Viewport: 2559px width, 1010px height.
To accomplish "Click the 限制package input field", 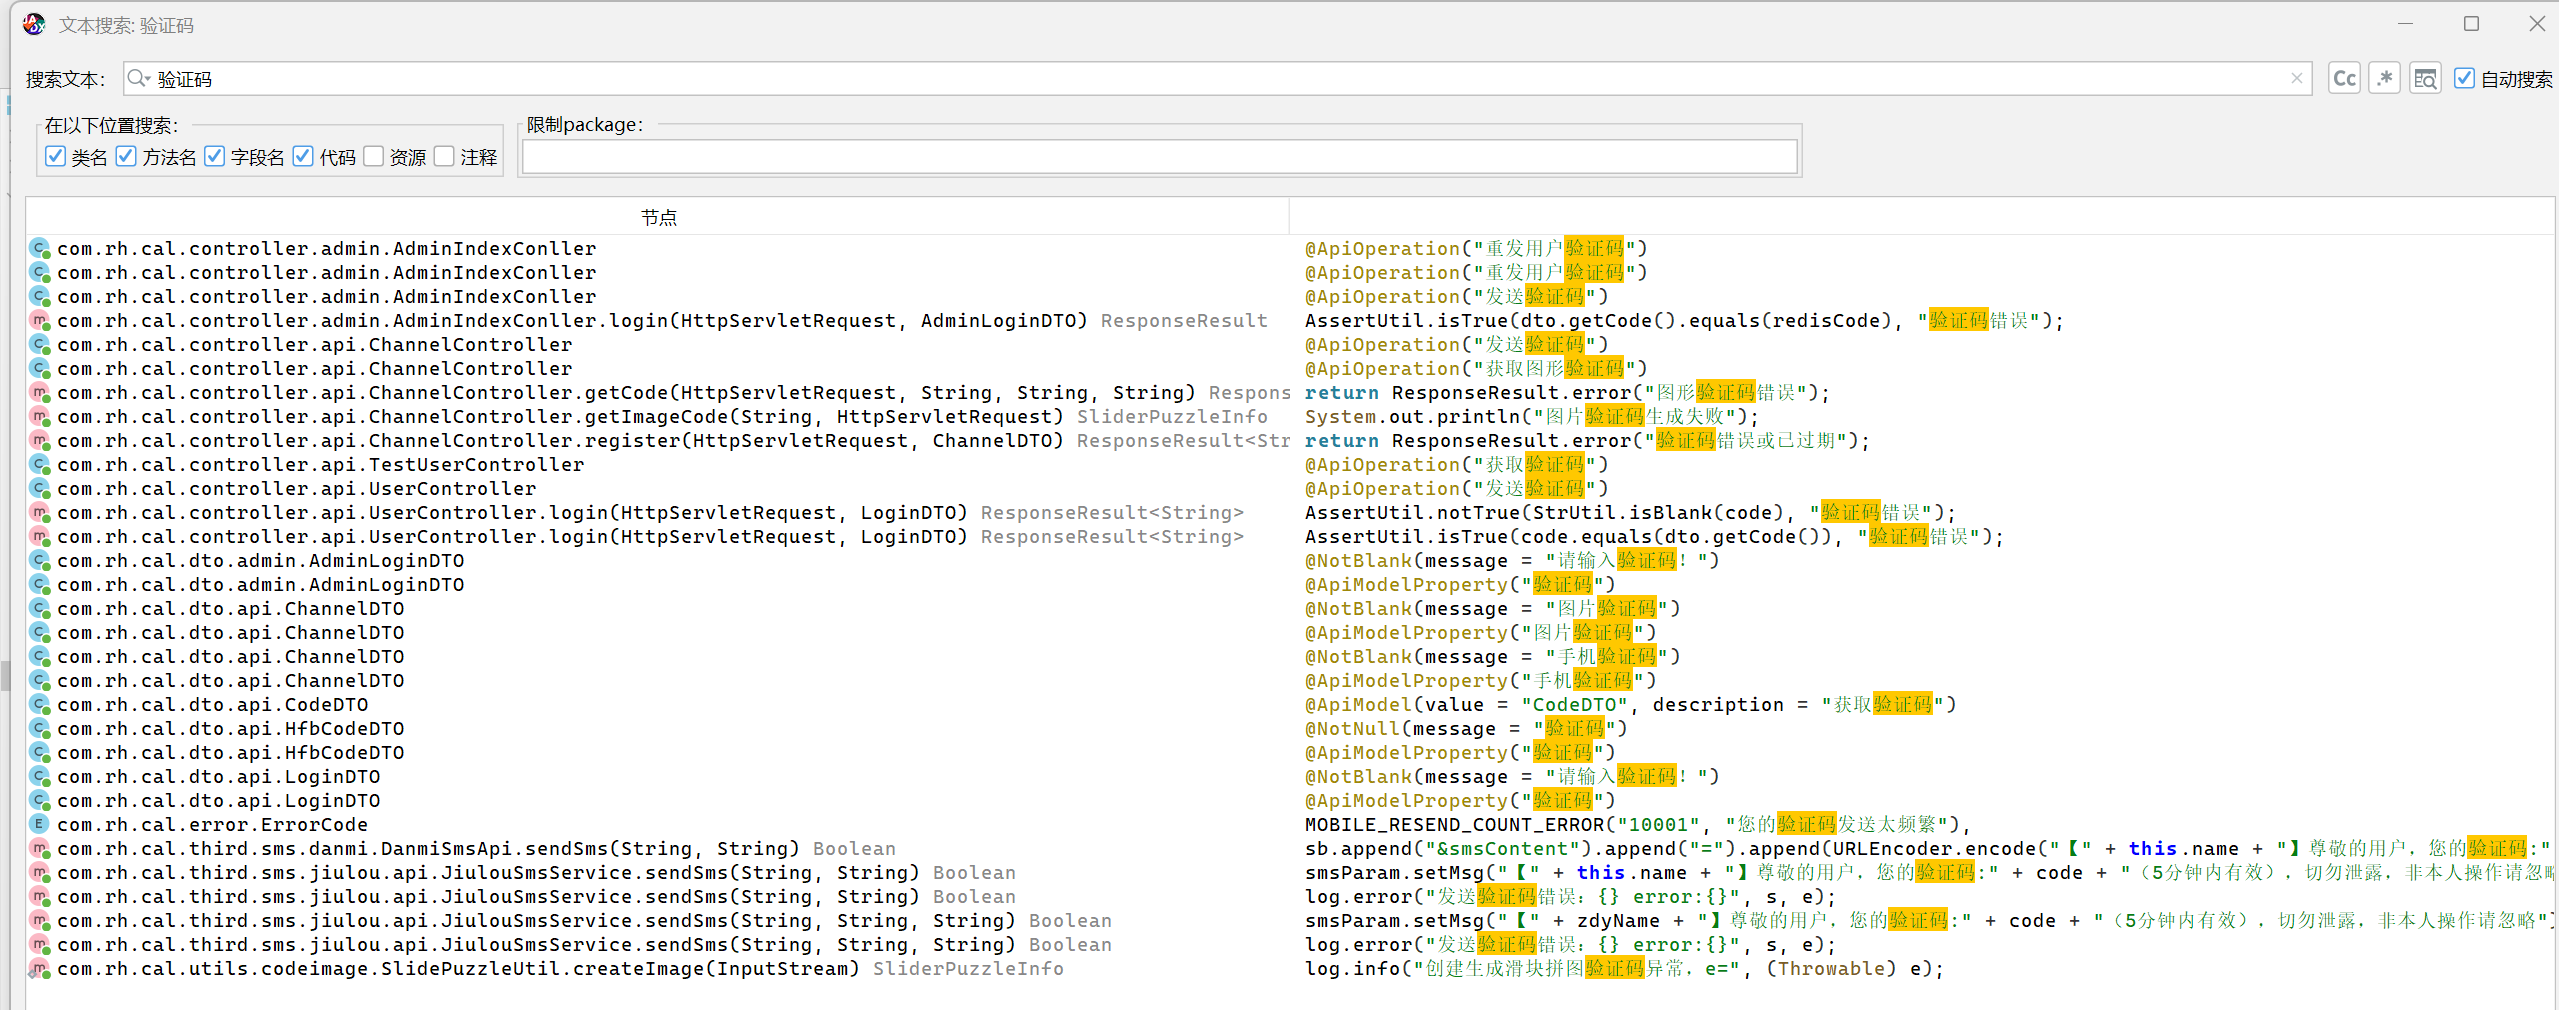I will pyautogui.click(x=1158, y=157).
